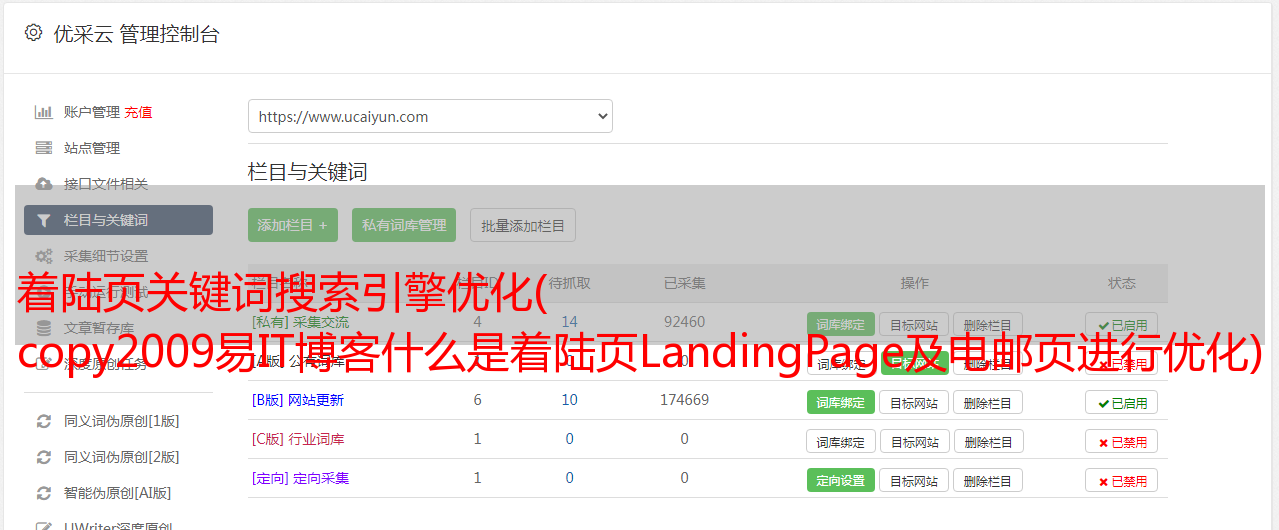The width and height of the screenshot is (1279, 530).
Task: Open 同义词伪原创[2版] sidebar entry
Action: point(122,457)
